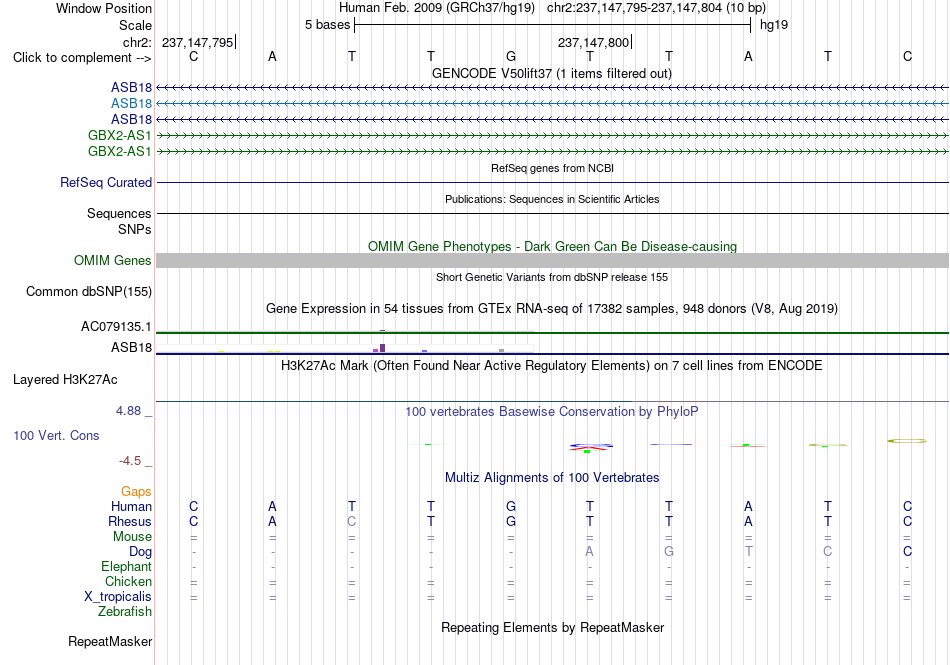950x665 pixels.
Task: Click the Sequences track label
Action: (119, 213)
